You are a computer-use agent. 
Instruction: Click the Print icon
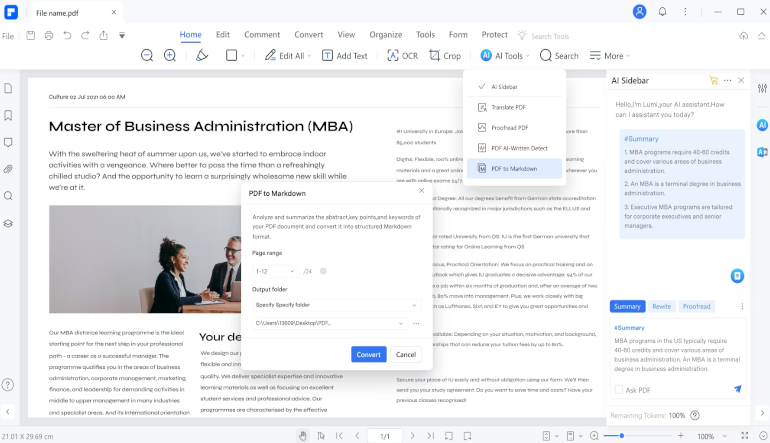coord(49,35)
